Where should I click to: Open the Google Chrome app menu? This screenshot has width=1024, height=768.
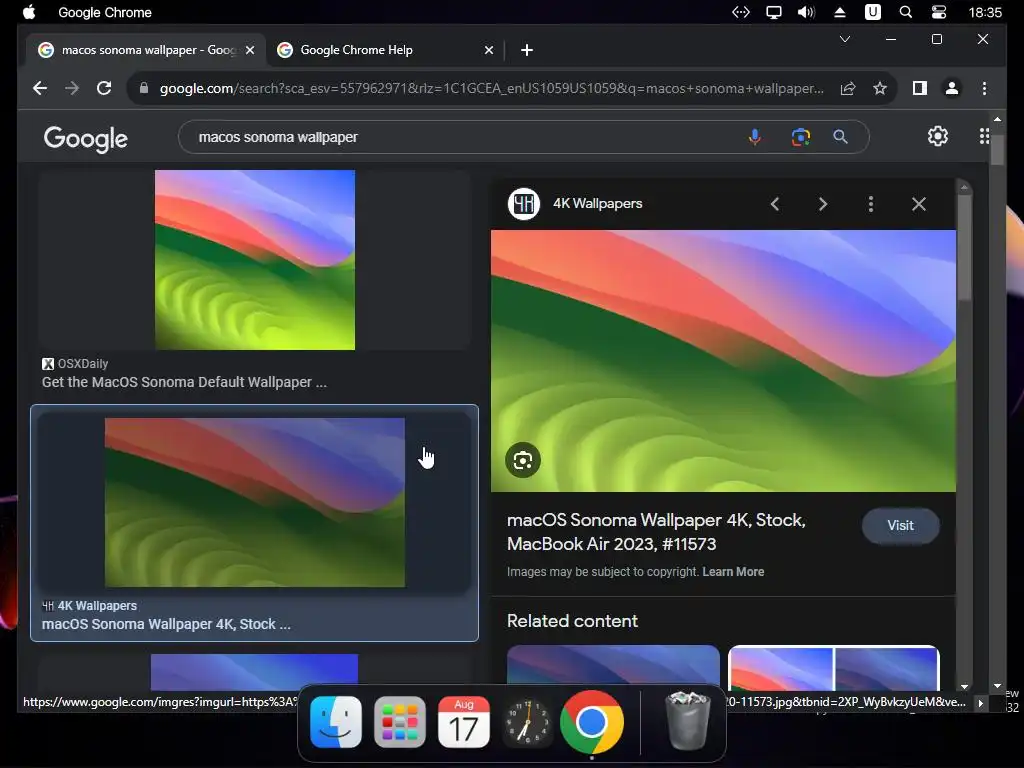click(104, 12)
